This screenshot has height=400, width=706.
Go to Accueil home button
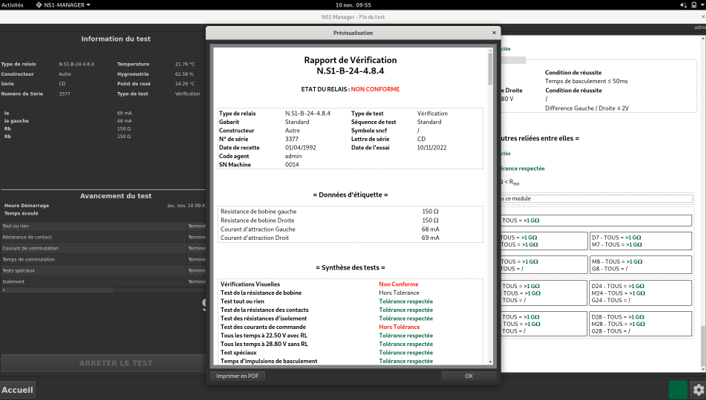(x=17, y=390)
